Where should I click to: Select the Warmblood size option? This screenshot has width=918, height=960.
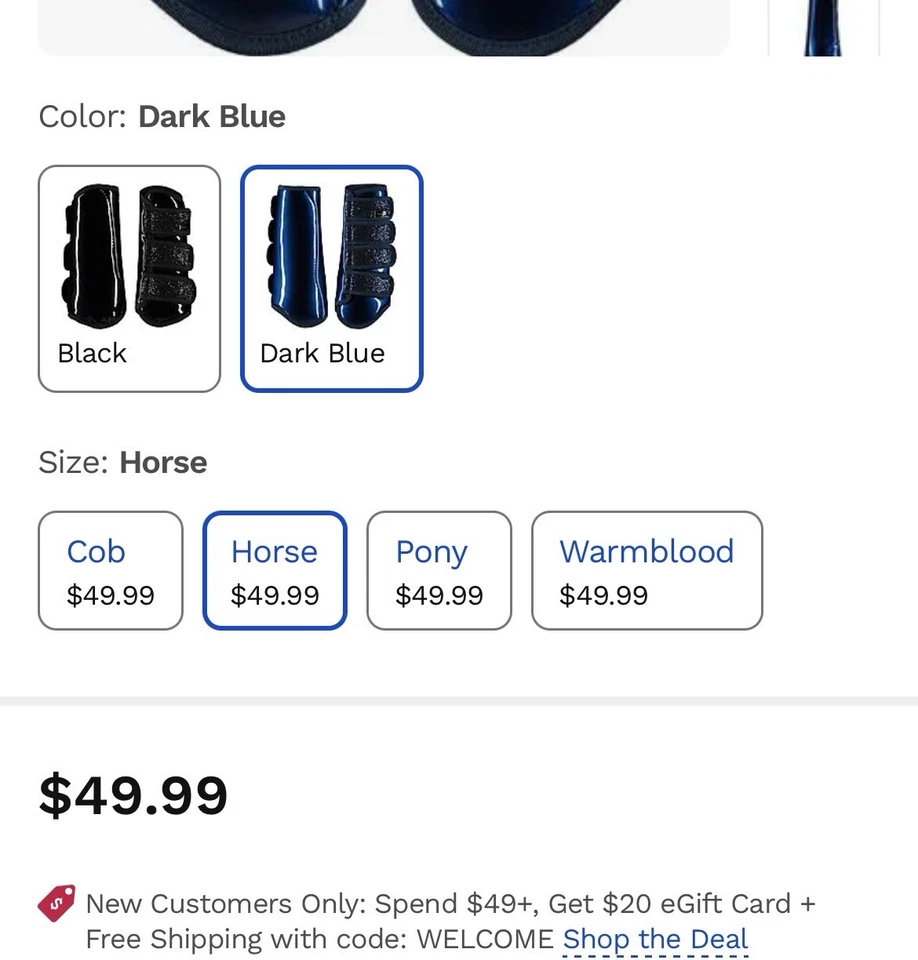pyautogui.click(x=646, y=570)
